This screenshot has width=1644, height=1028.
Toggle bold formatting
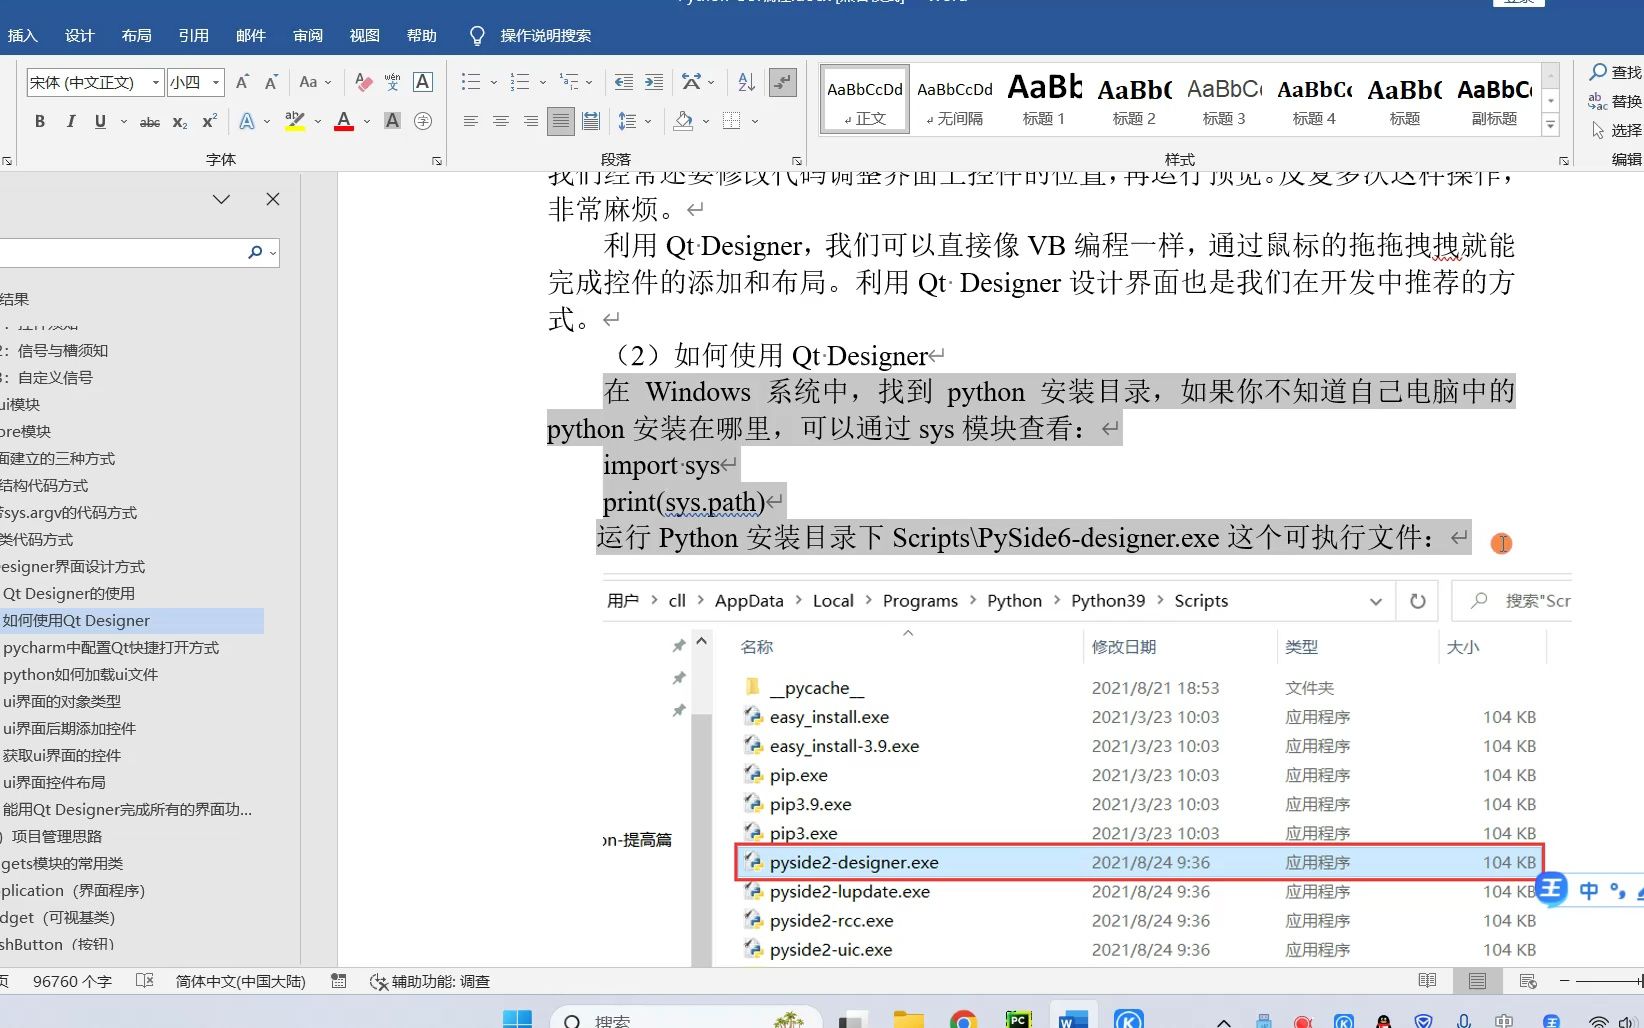40,121
